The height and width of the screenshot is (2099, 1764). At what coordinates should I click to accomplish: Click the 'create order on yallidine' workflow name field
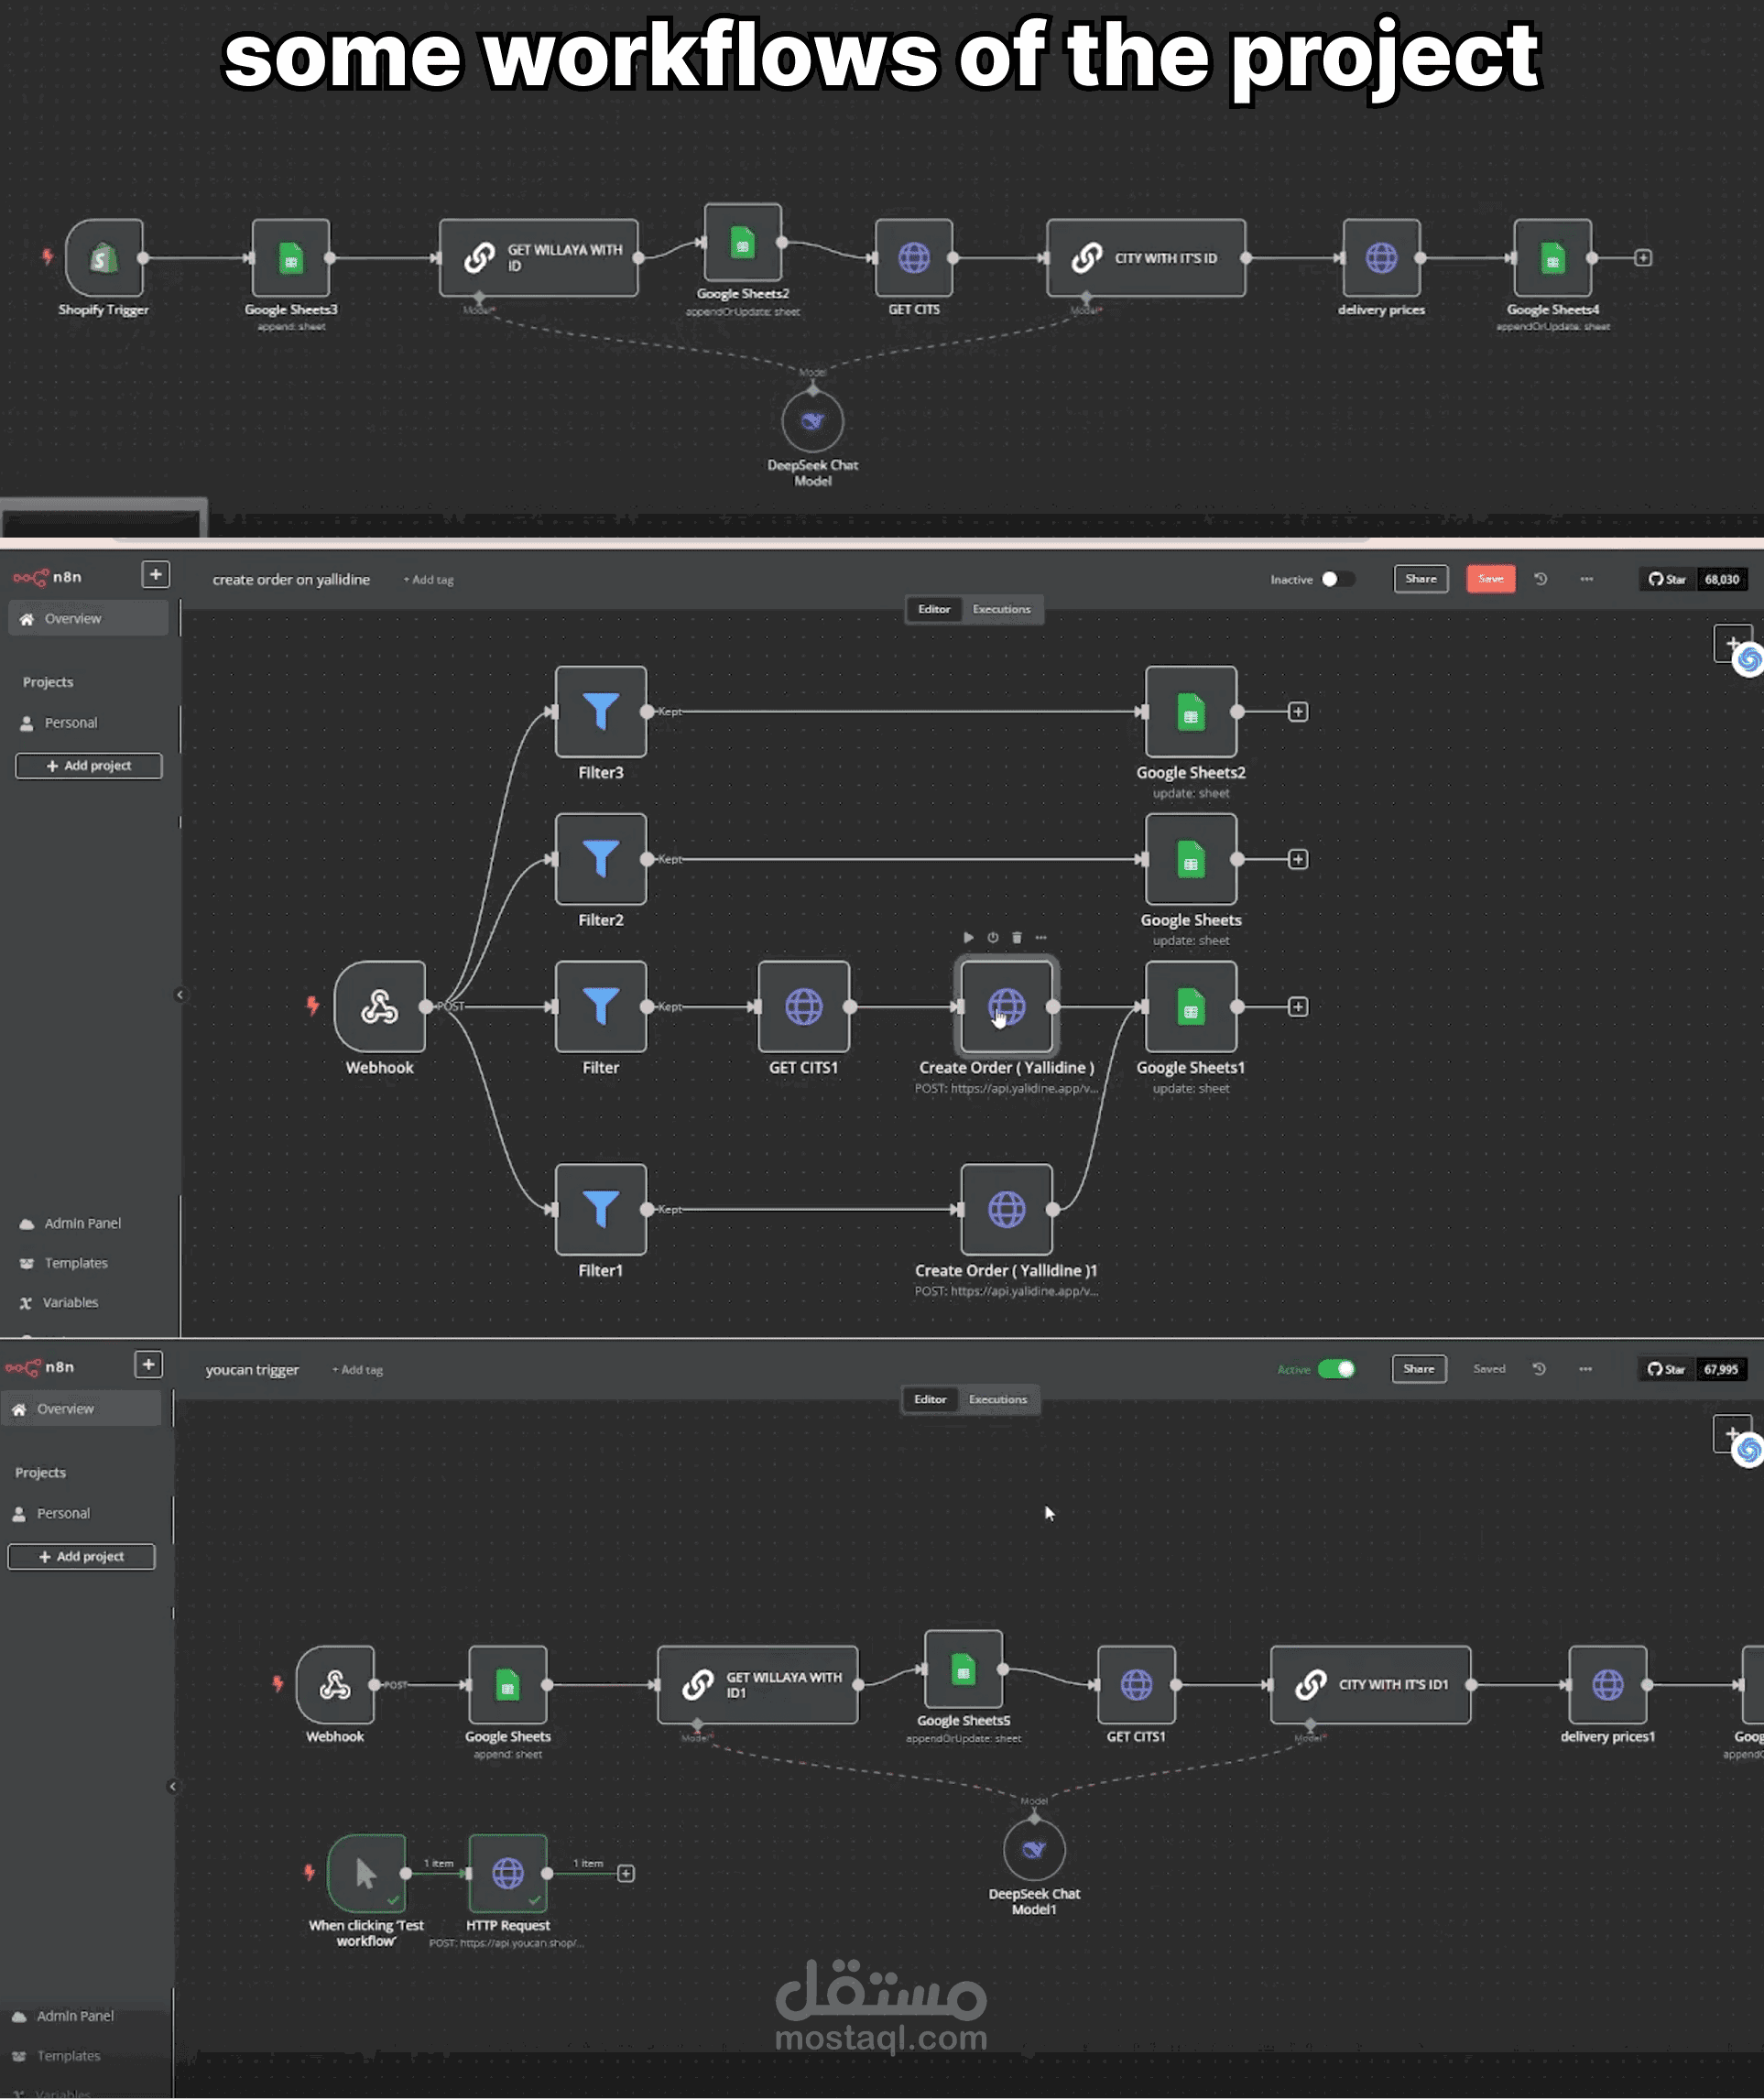[x=291, y=579]
